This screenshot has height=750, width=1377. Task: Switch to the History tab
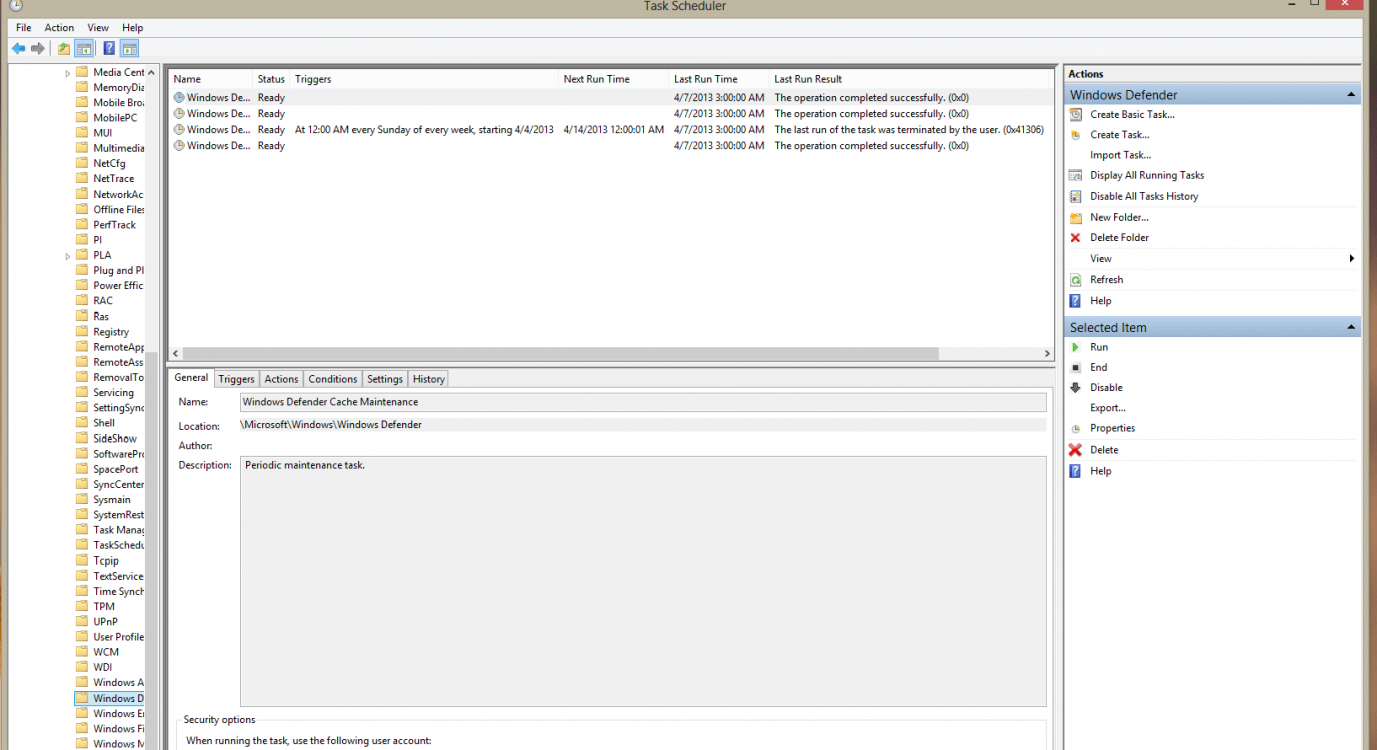point(428,379)
